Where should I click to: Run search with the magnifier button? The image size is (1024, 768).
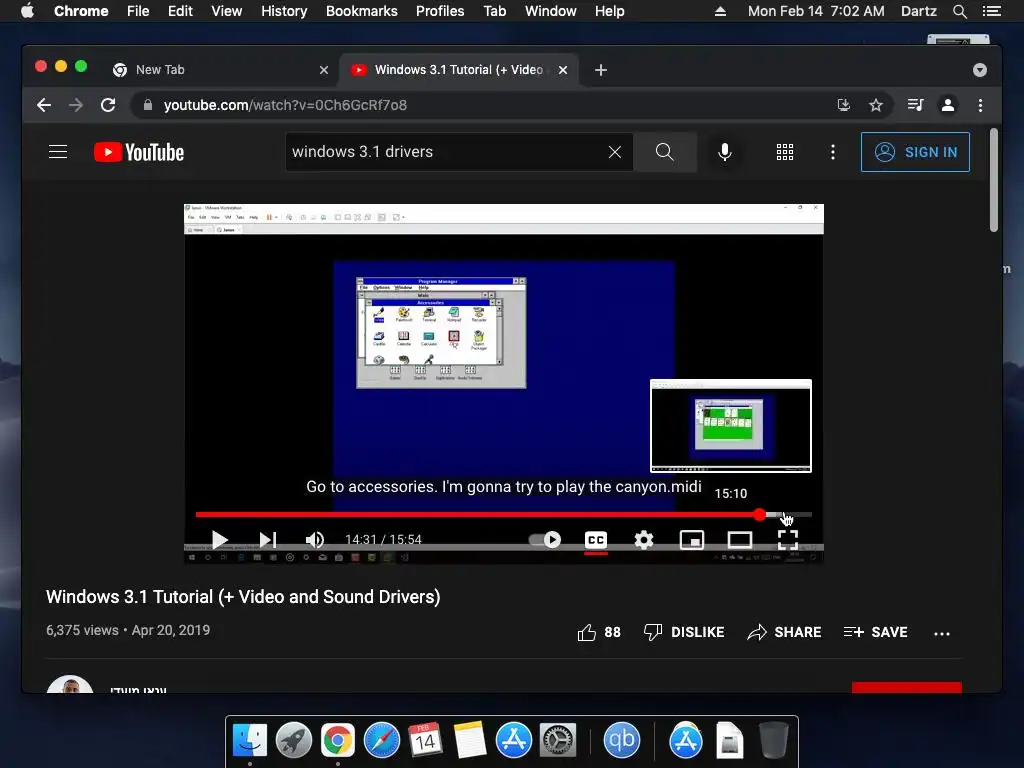click(665, 152)
